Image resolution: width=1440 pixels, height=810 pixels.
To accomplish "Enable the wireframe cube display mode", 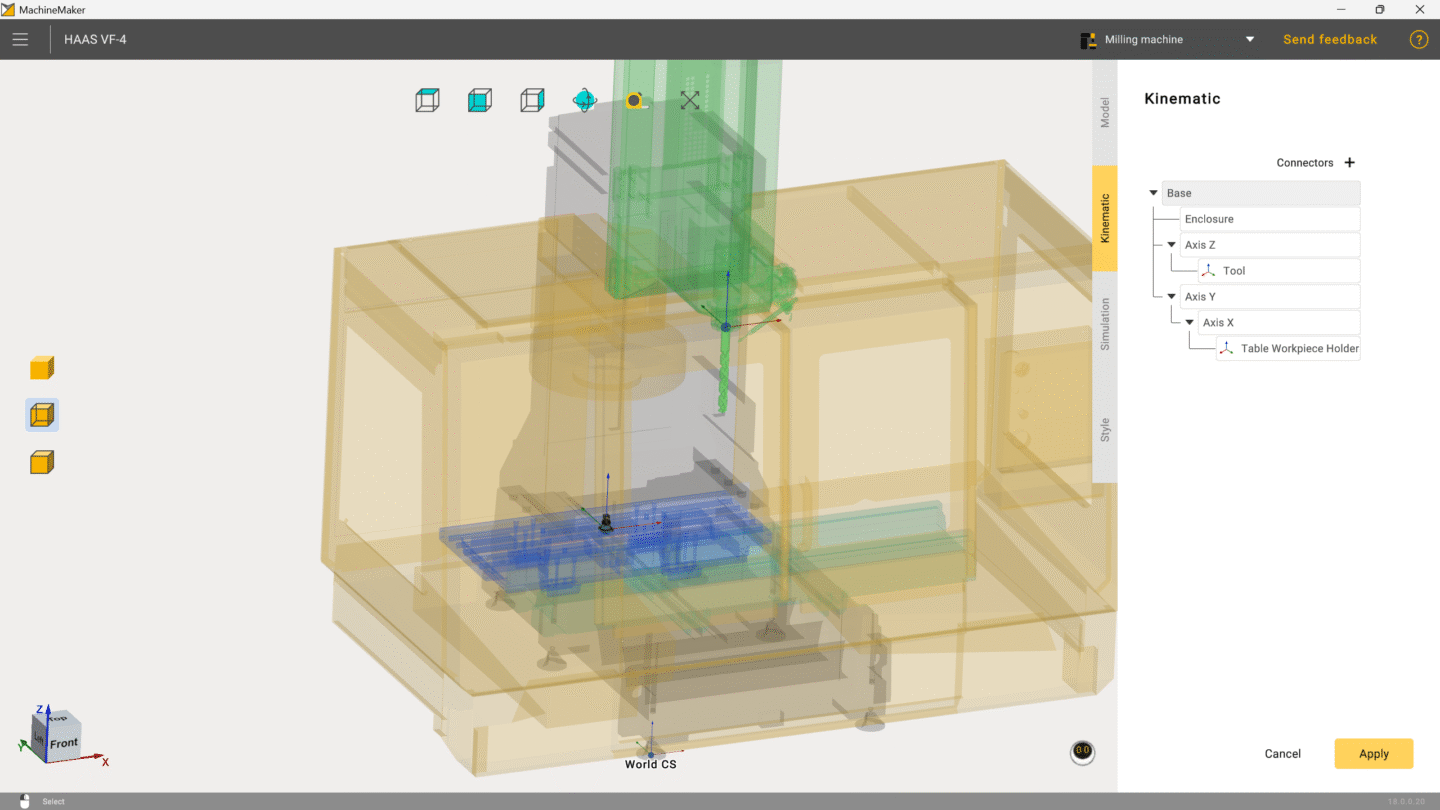I will (x=42, y=414).
